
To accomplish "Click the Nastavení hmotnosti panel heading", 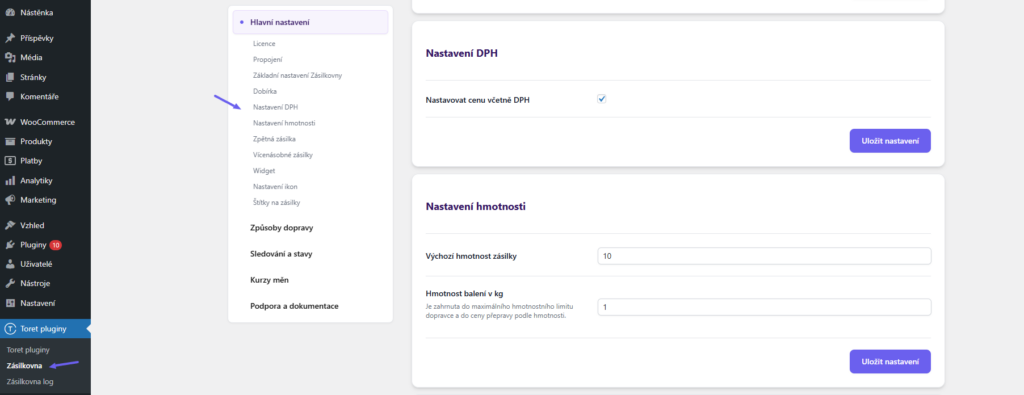I will coord(475,207).
